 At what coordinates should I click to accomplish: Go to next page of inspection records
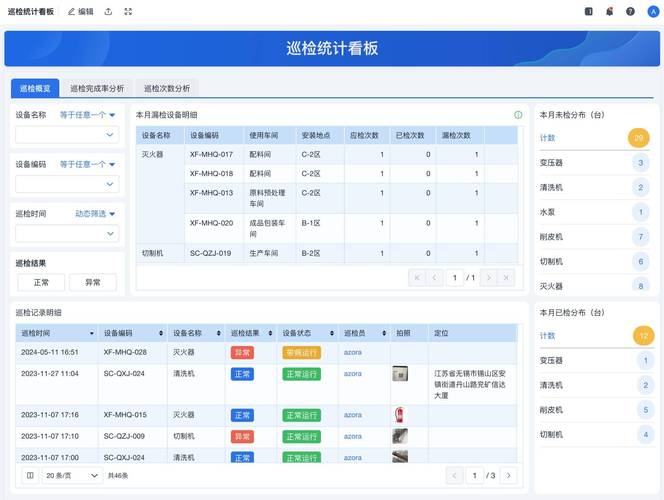click(509, 475)
